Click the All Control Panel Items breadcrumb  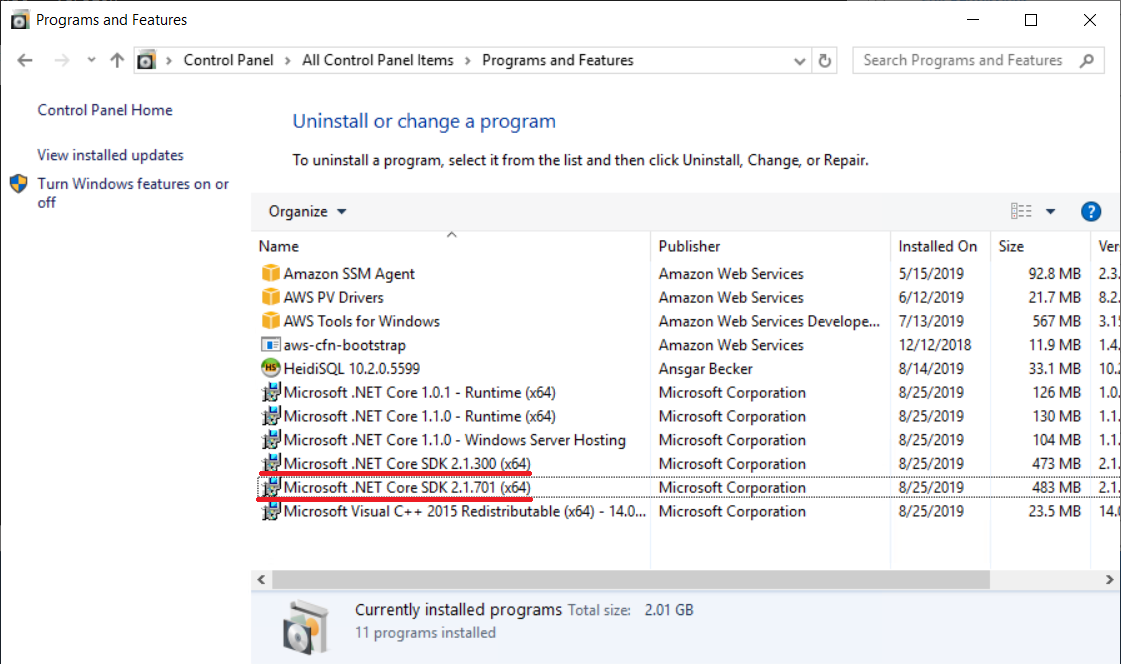(x=377, y=61)
